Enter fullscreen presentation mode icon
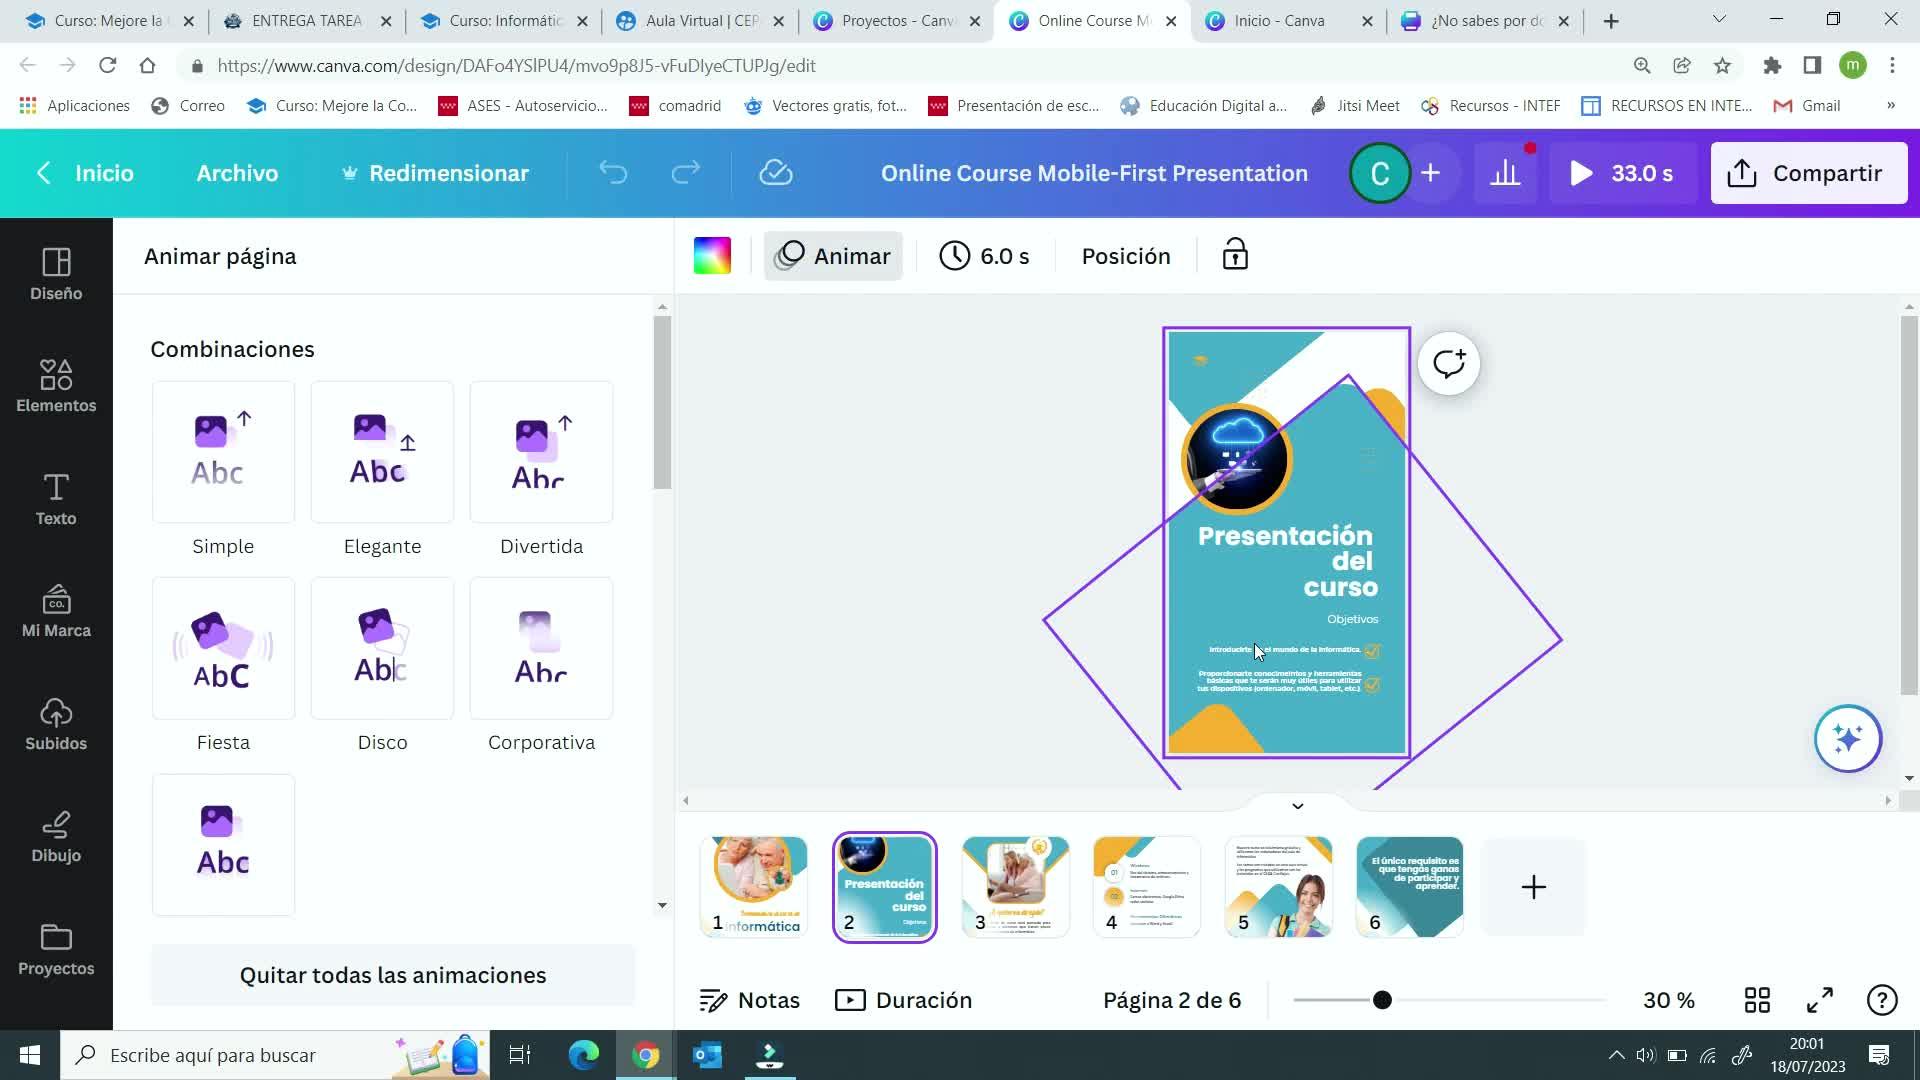 [x=1820, y=1000]
